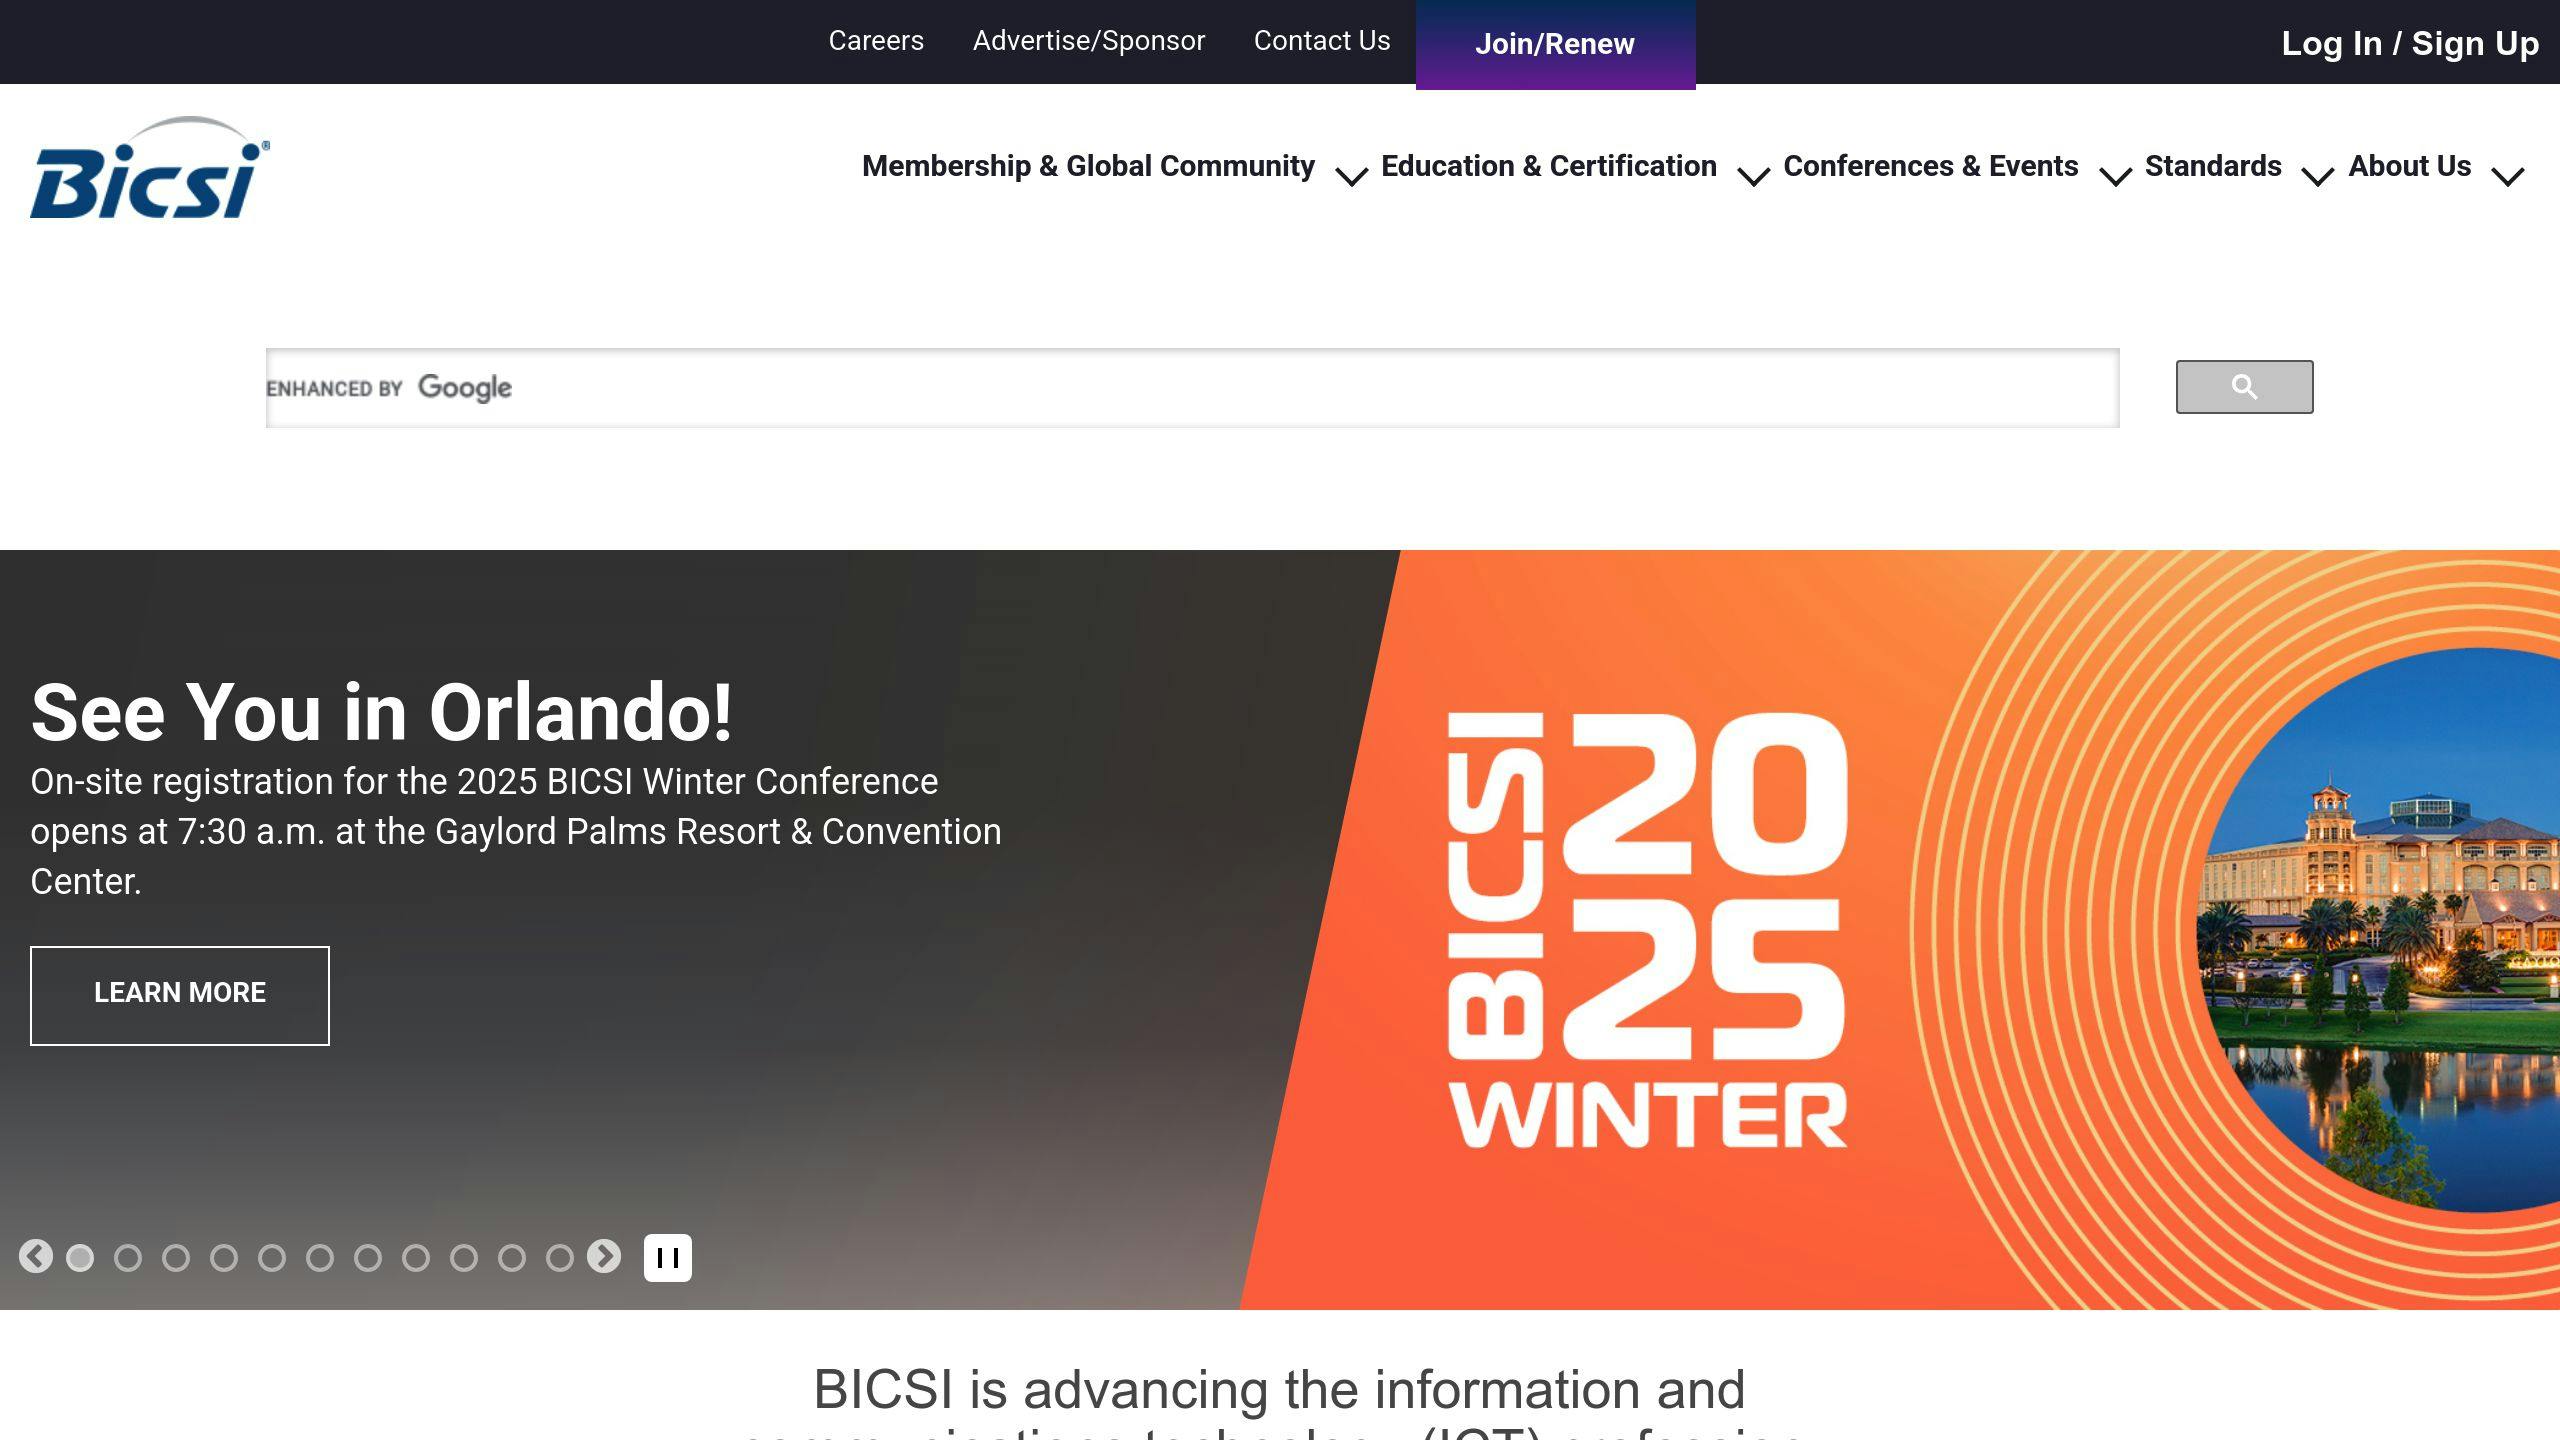Go to next carousel slide arrow
2560x1440 pixels.
tap(604, 1256)
